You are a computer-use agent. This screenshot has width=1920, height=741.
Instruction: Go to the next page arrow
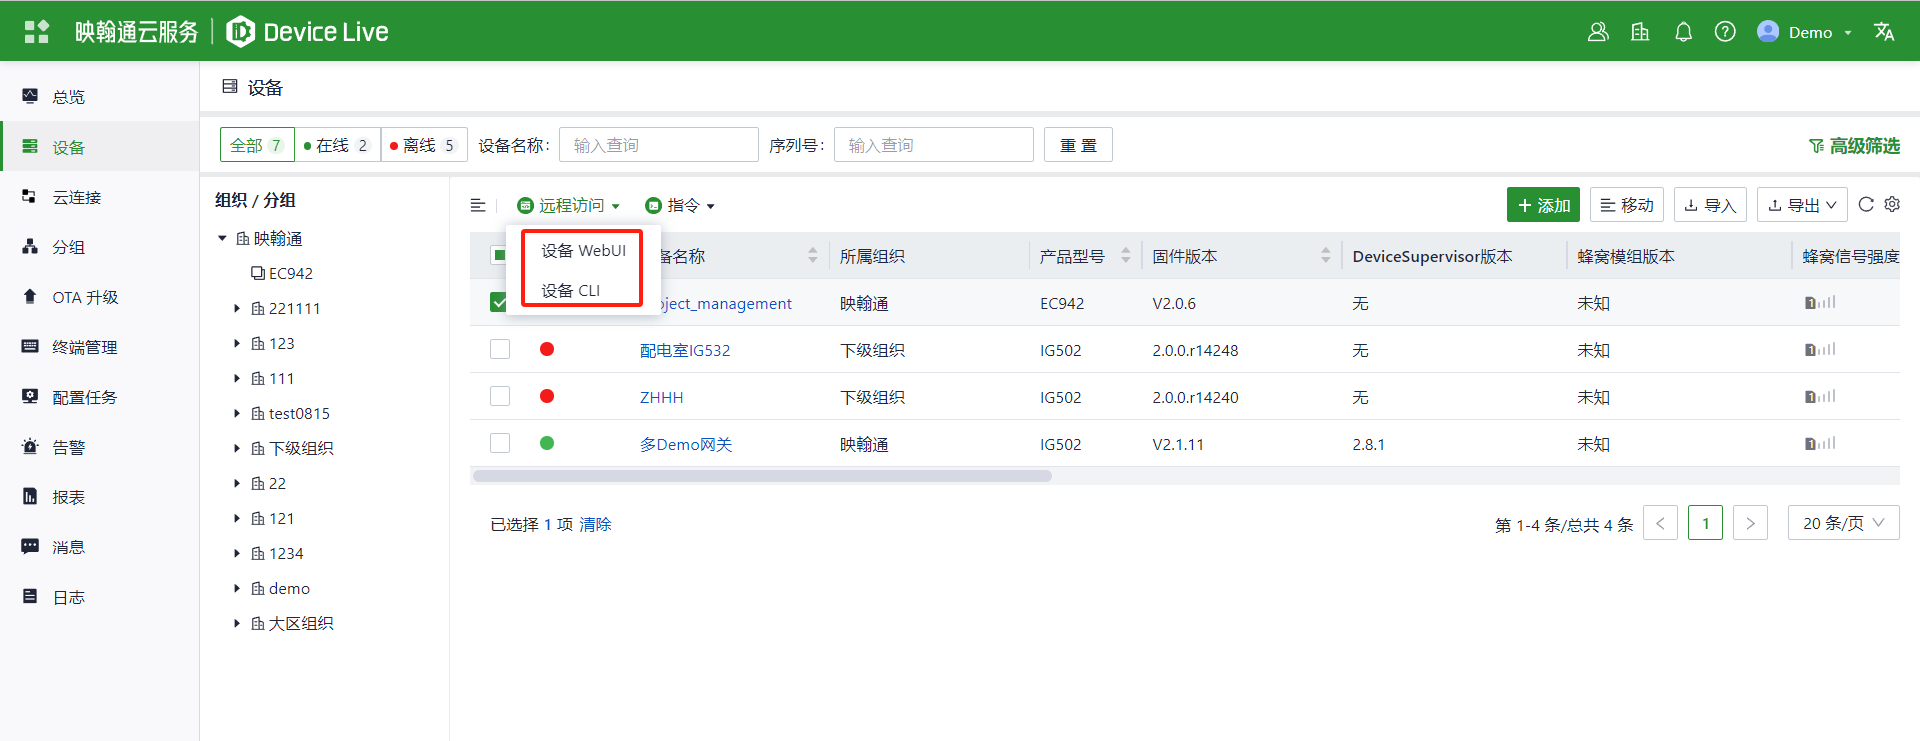pos(1750,523)
